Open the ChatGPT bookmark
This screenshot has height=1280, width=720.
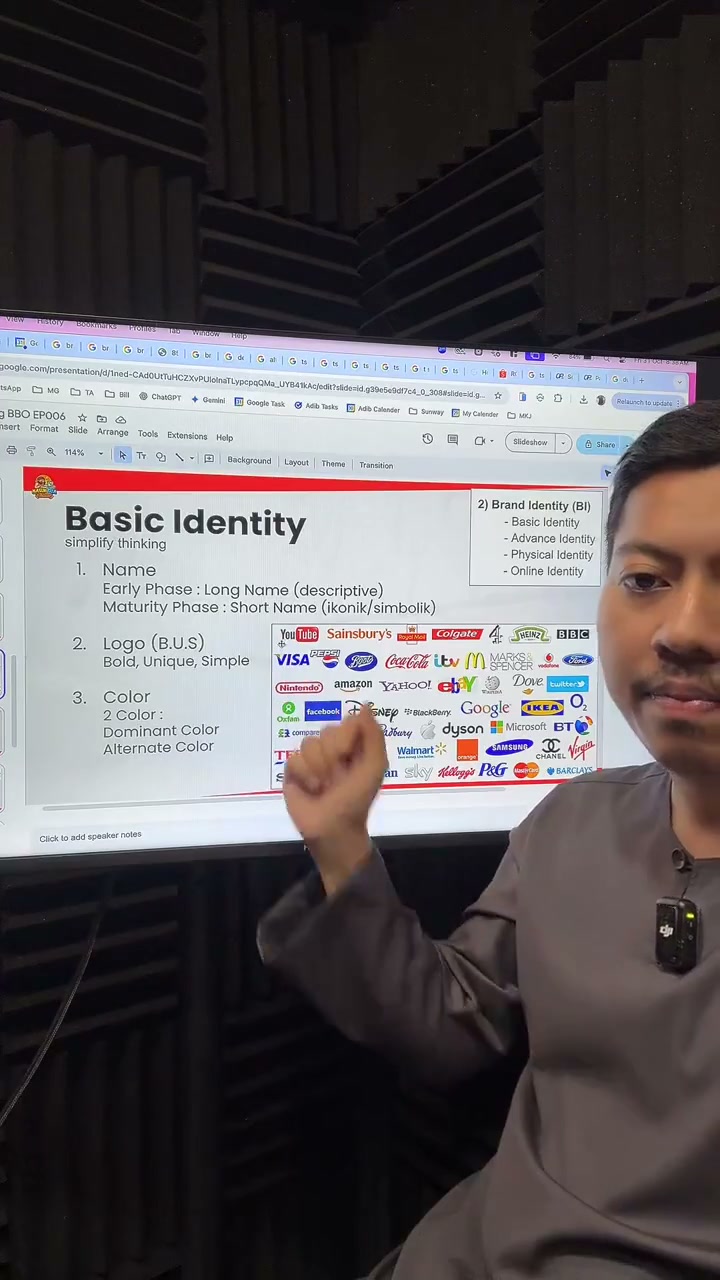click(x=160, y=397)
